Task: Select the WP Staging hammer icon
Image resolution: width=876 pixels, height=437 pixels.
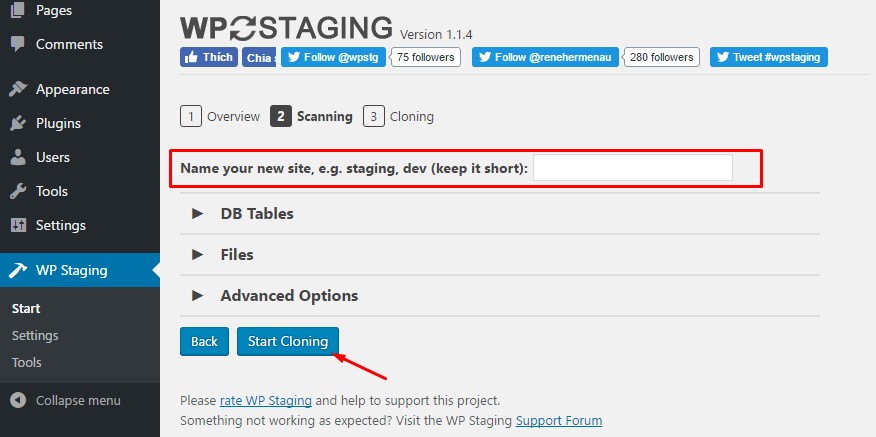Action: 18,270
